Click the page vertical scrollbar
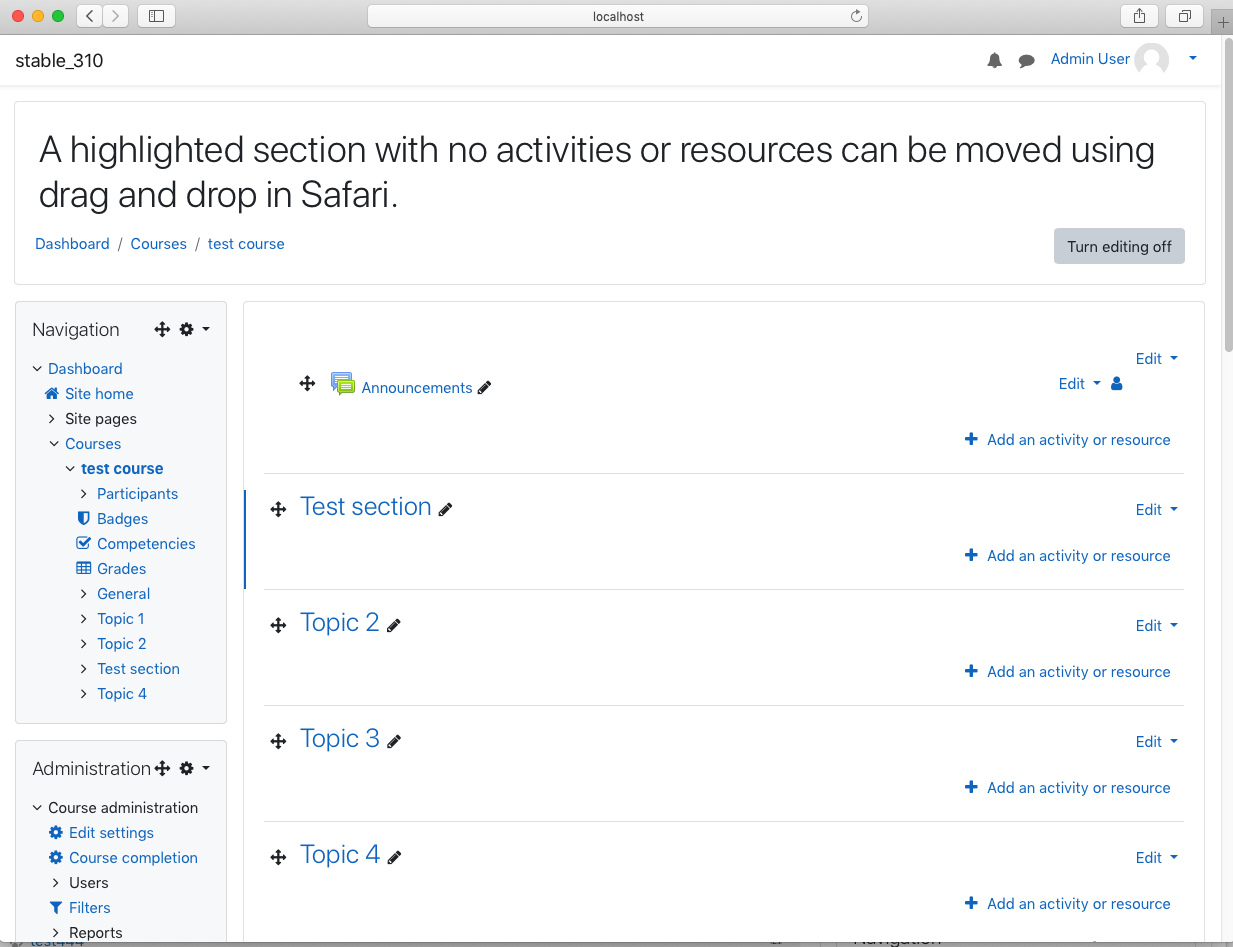 [1227, 195]
